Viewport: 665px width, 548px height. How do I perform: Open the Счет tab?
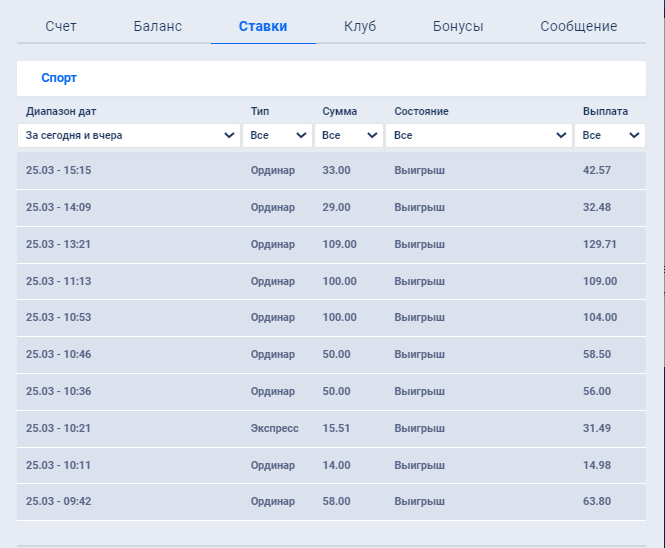(60, 26)
